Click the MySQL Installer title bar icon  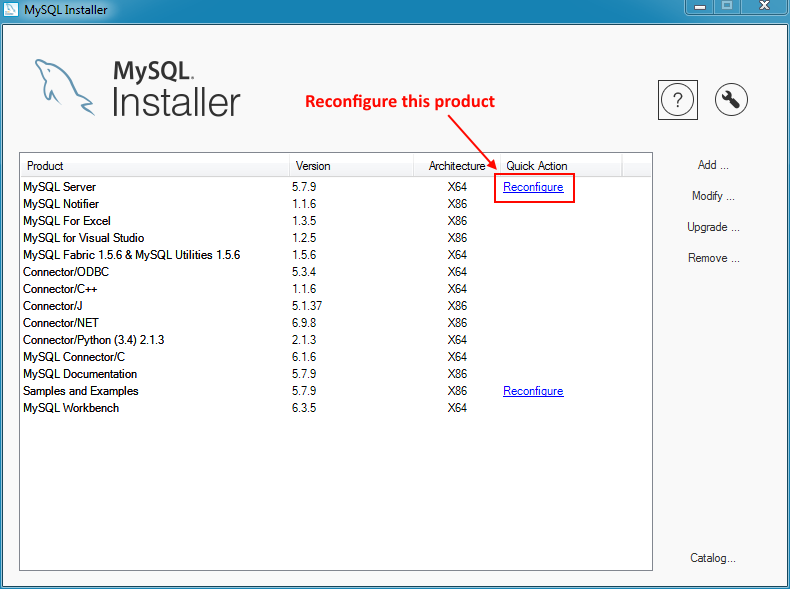[11, 10]
